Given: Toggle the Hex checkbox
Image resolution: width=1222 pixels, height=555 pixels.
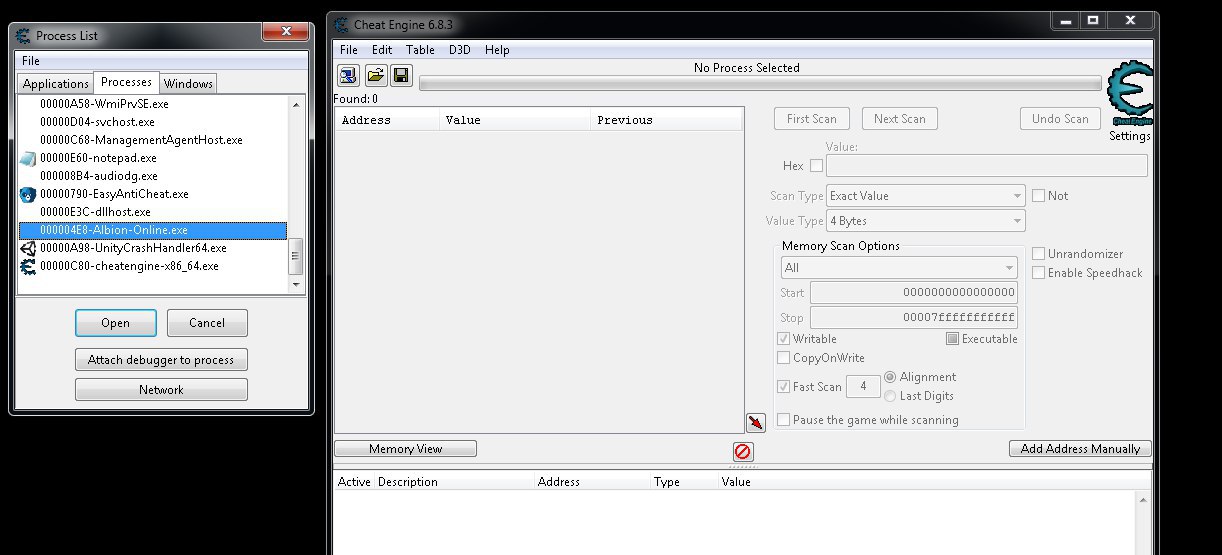Looking at the screenshot, I should (x=816, y=166).
